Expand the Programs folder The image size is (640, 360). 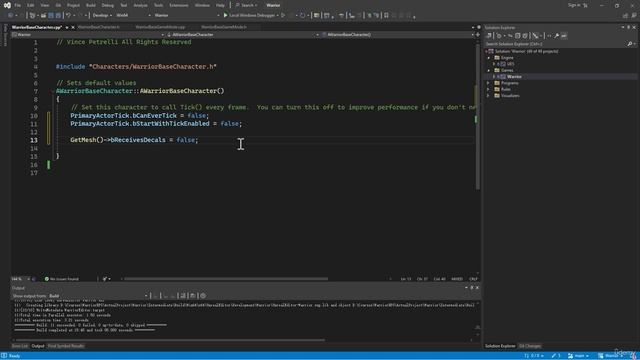[489, 83]
